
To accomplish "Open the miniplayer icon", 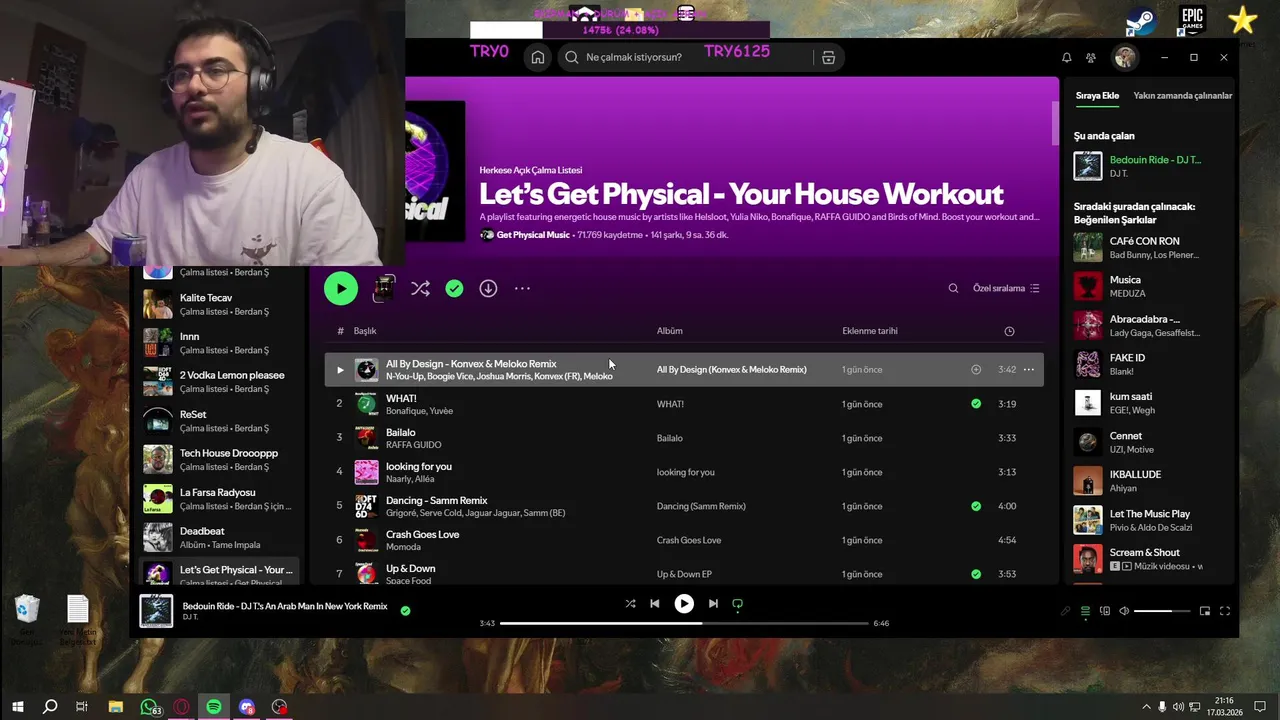I will click(x=1205, y=611).
